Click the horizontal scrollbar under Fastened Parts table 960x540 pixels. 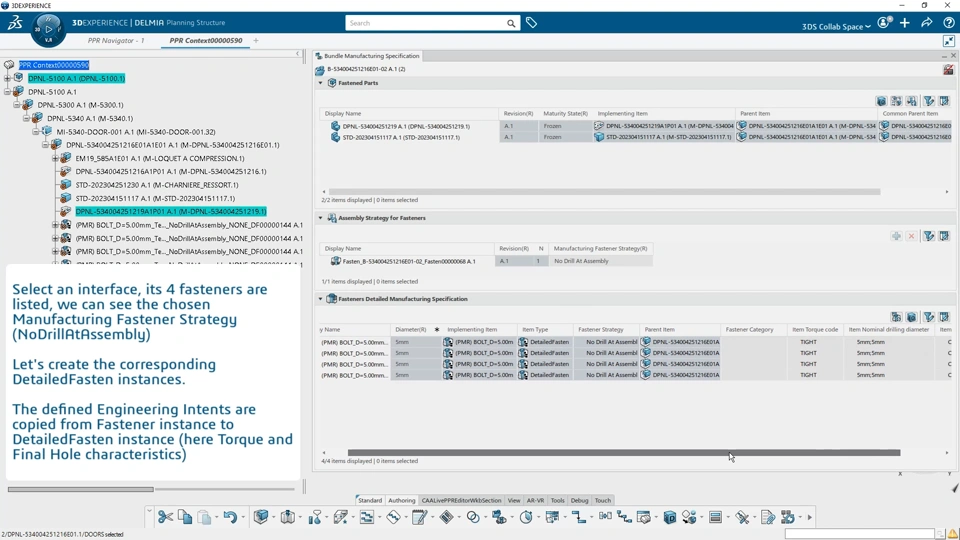[604, 192]
